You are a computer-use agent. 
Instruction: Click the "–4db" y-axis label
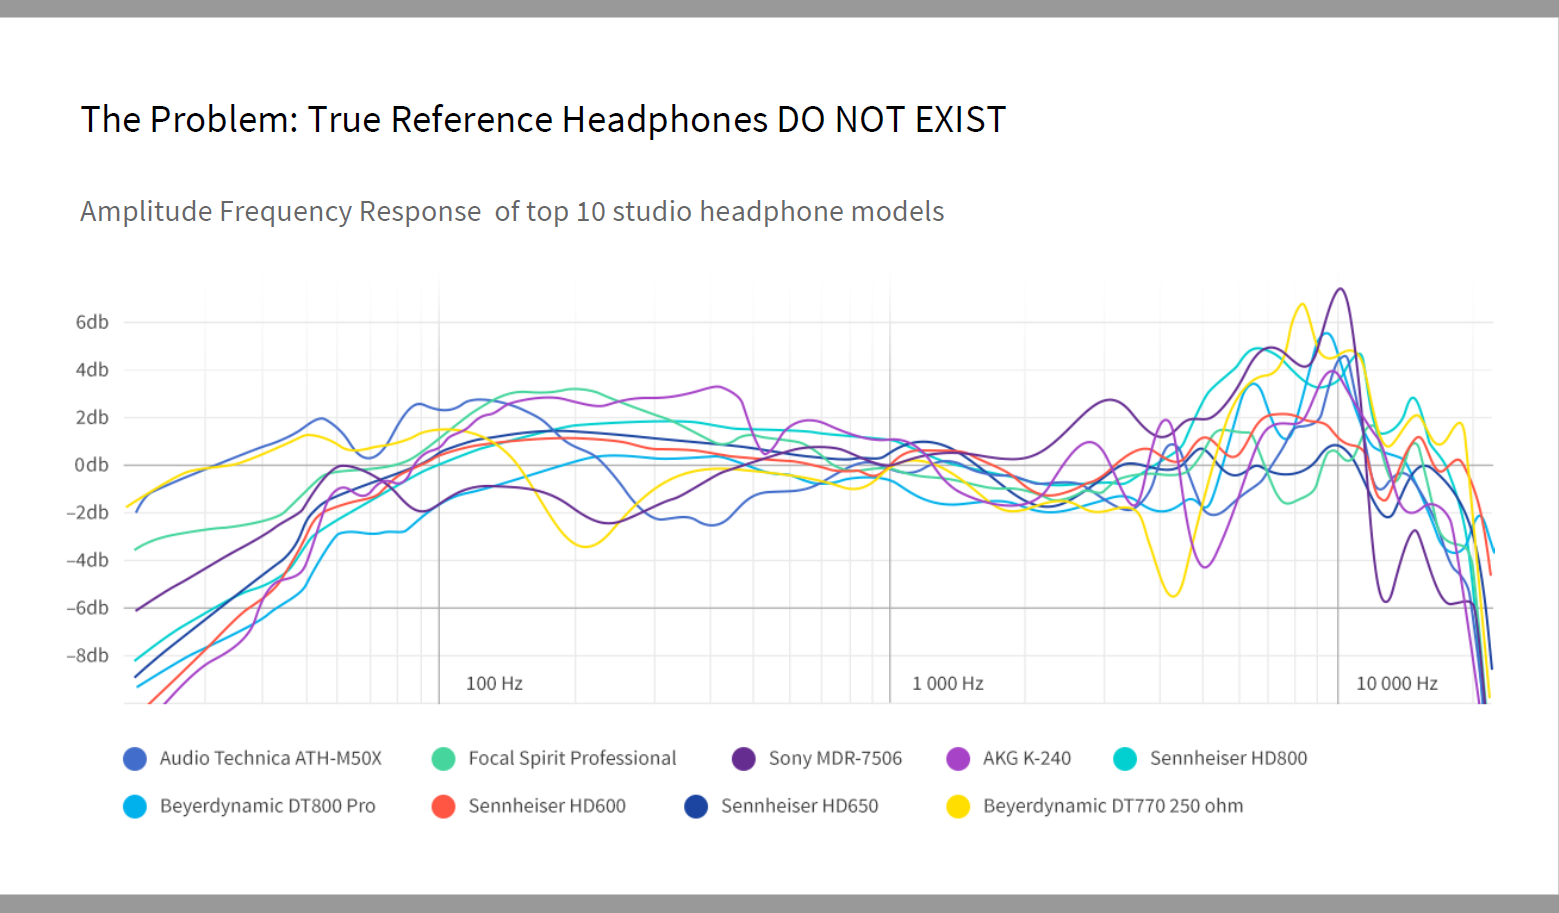tap(88, 560)
